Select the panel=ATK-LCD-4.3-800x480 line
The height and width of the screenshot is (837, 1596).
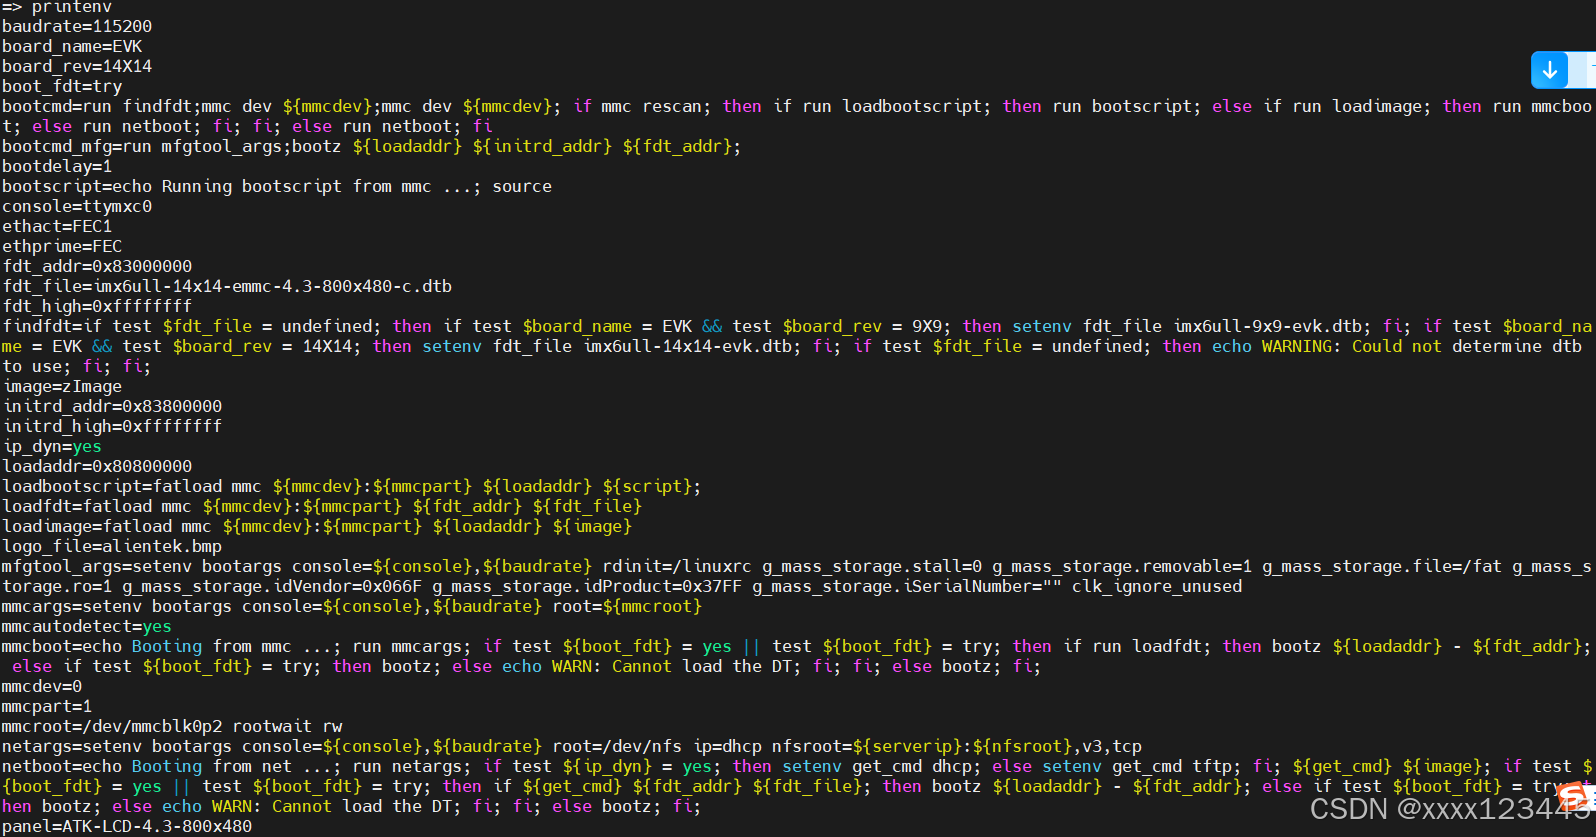click(127, 826)
